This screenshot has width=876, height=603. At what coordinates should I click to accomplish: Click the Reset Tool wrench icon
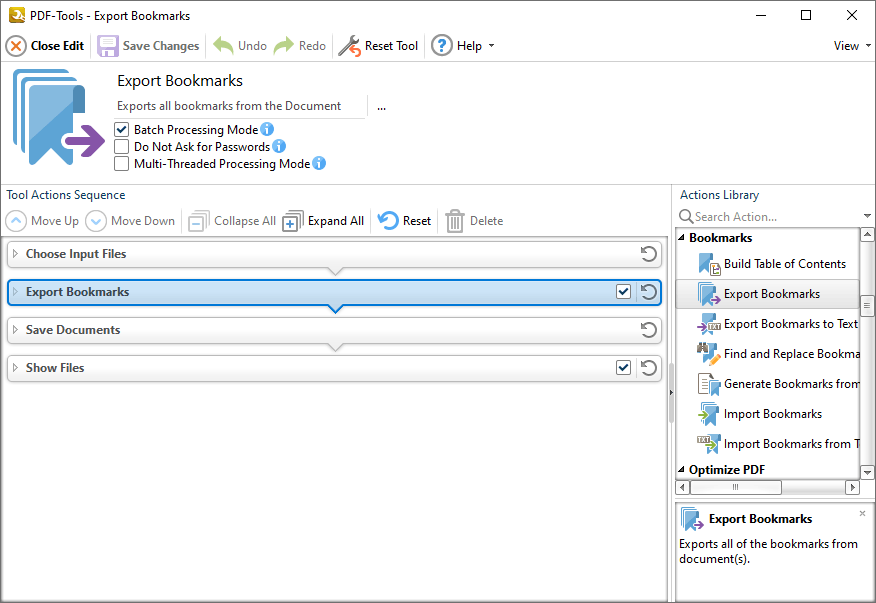pyautogui.click(x=350, y=46)
